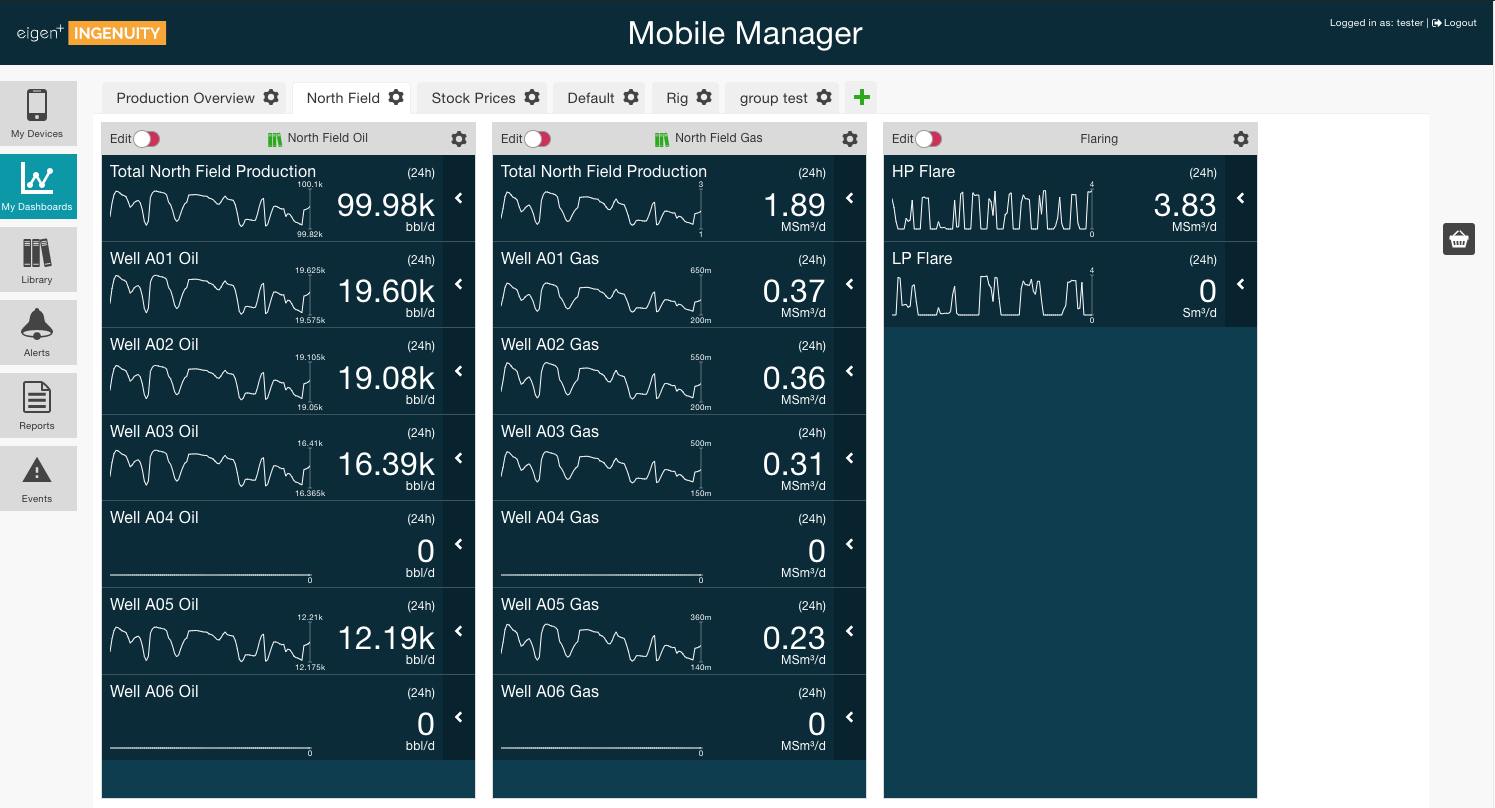Expand Well A01 Oil row arrow

click(459, 284)
